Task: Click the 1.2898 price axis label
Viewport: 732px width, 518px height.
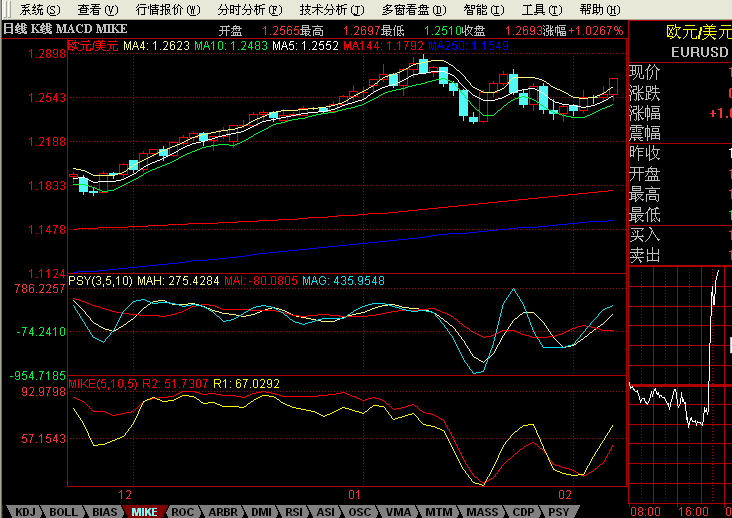Action: [47, 54]
